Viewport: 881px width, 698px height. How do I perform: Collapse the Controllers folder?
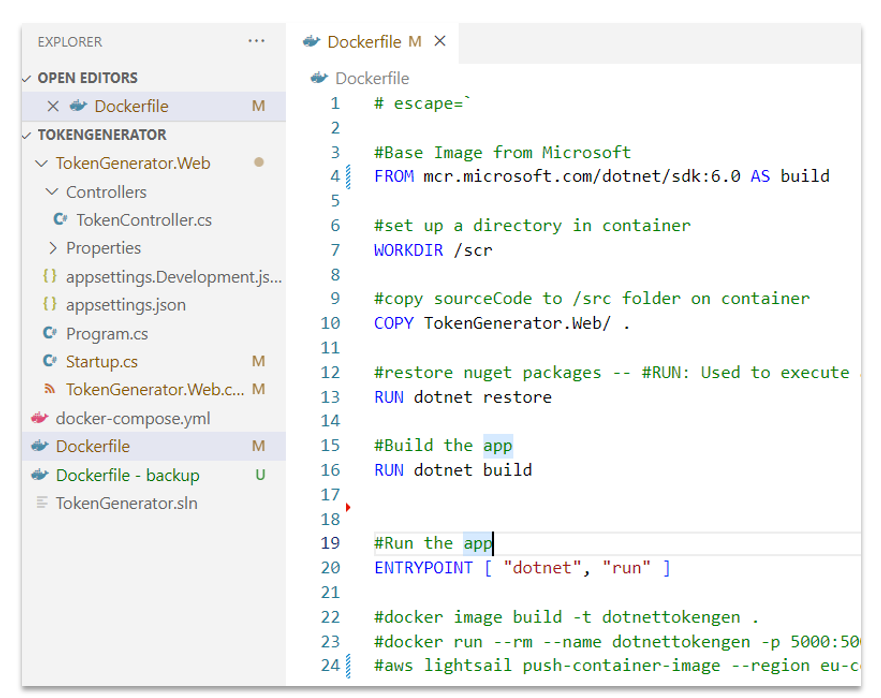click(x=52, y=192)
